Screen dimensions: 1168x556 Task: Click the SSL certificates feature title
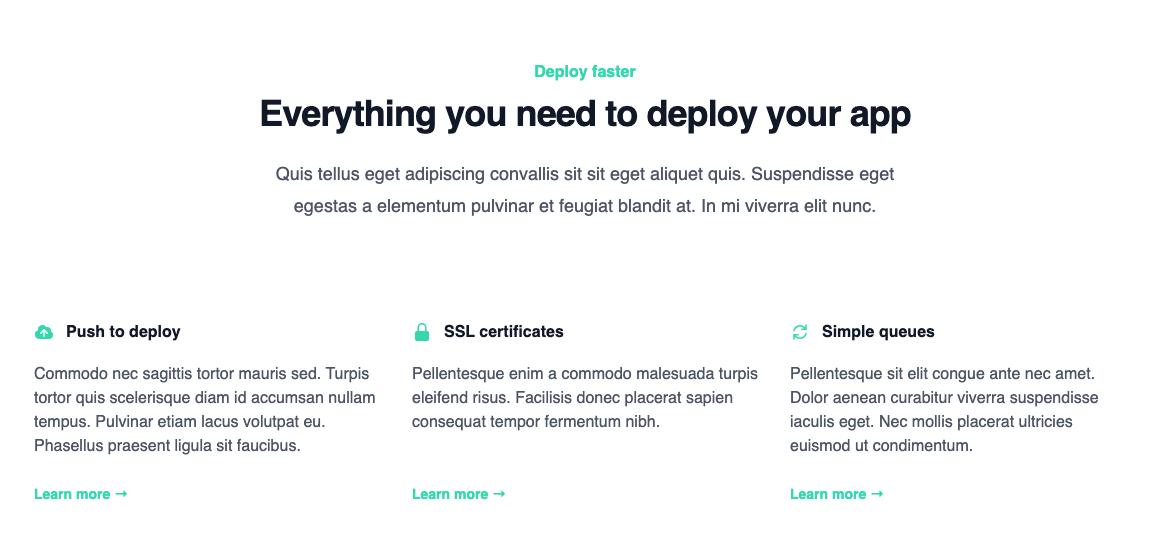[503, 332]
